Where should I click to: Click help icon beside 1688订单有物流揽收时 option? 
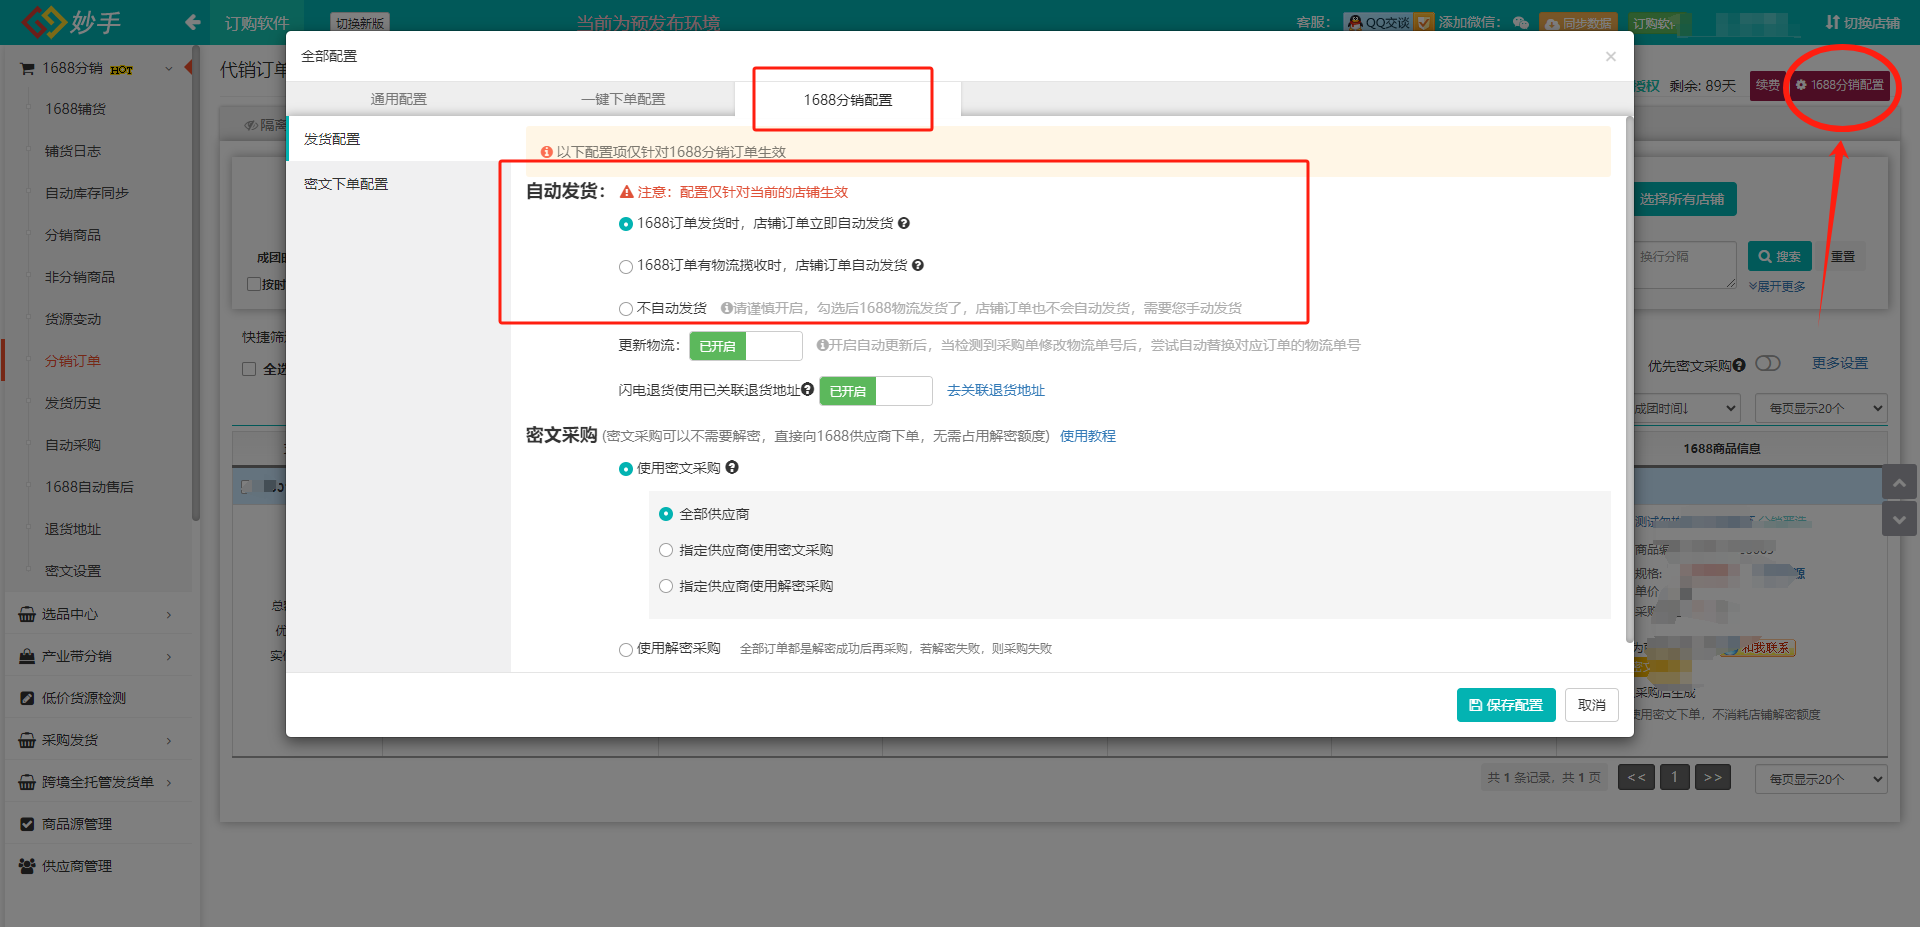[918, 265]
